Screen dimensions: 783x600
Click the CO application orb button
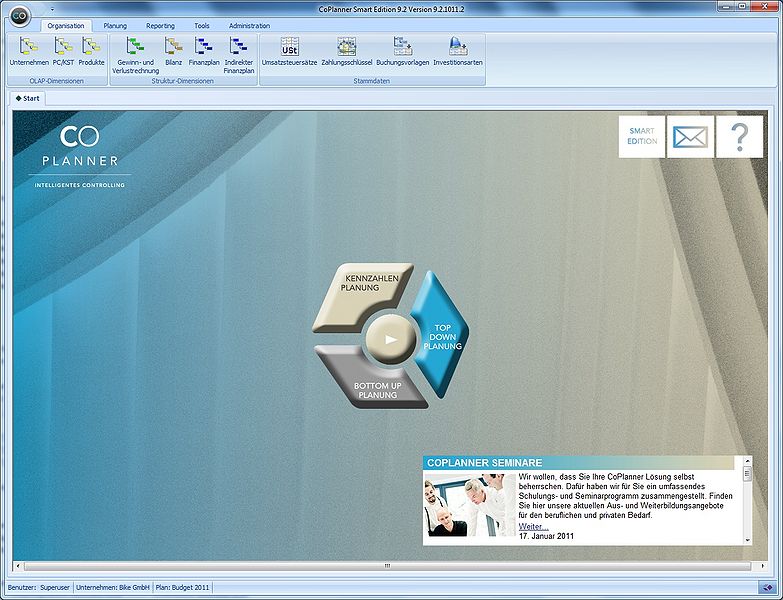[x=20, y=16]
